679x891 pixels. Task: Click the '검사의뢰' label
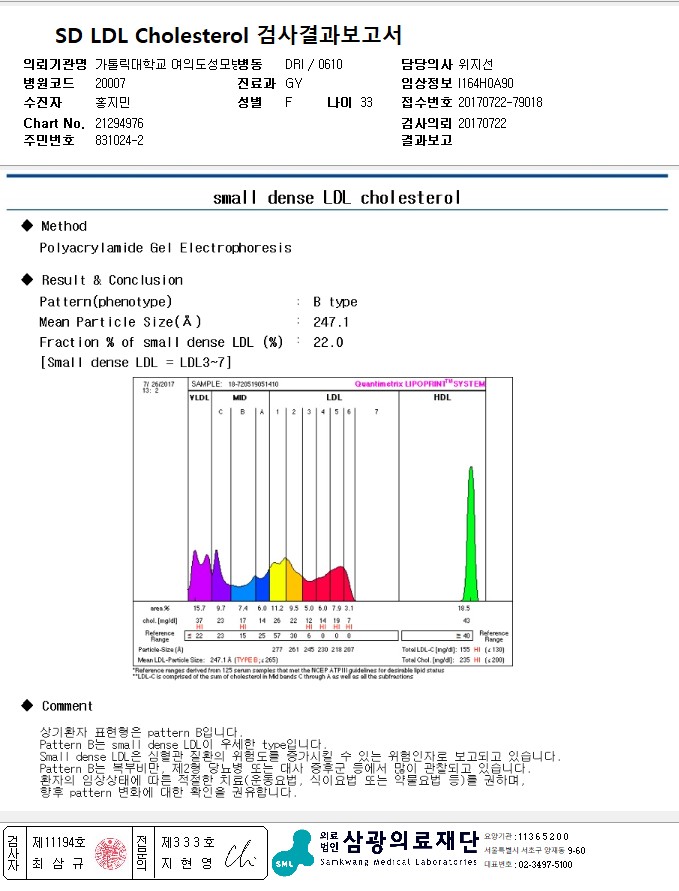pyautogui.click(x=427, y=123)
